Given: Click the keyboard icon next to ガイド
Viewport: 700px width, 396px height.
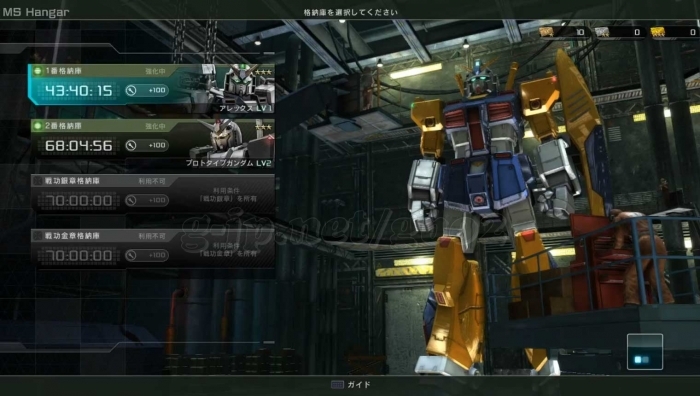Looking at the screenshot, I should [337, 384].
